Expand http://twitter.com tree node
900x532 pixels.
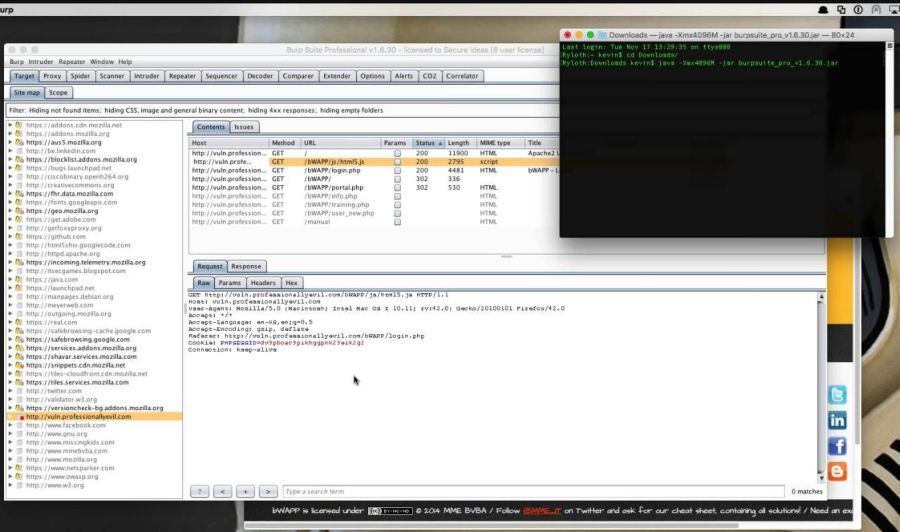point(10,391)
